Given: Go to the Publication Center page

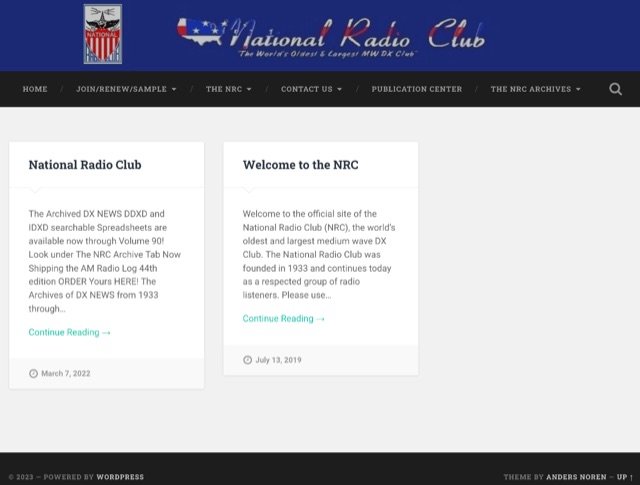Looking at the screenshot, I should (417, 89).
